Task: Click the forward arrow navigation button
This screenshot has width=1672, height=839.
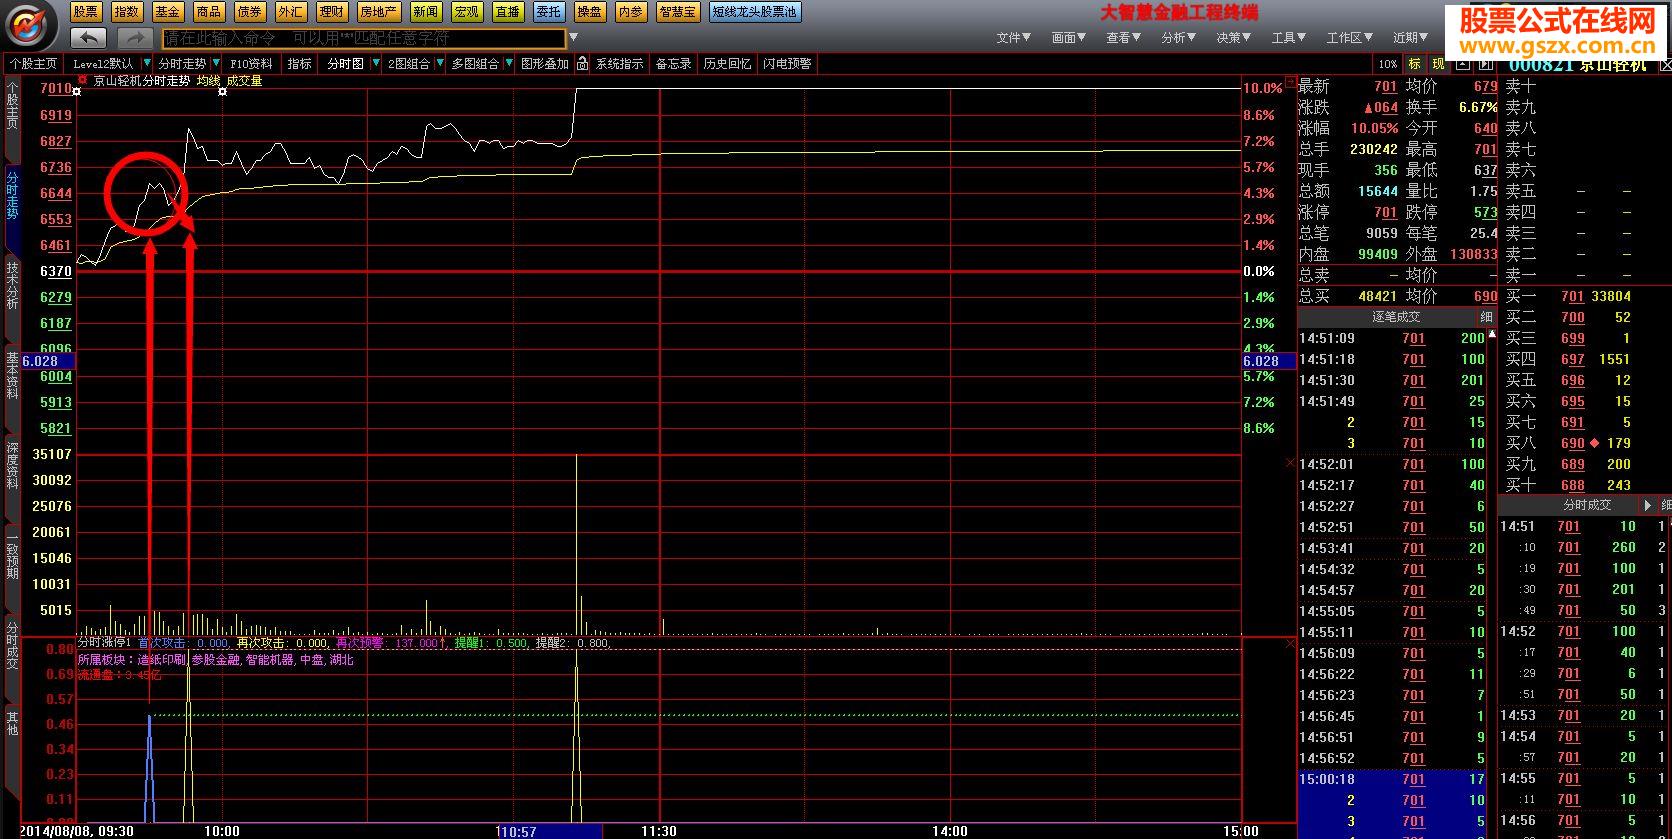Action: click(134, 38)
